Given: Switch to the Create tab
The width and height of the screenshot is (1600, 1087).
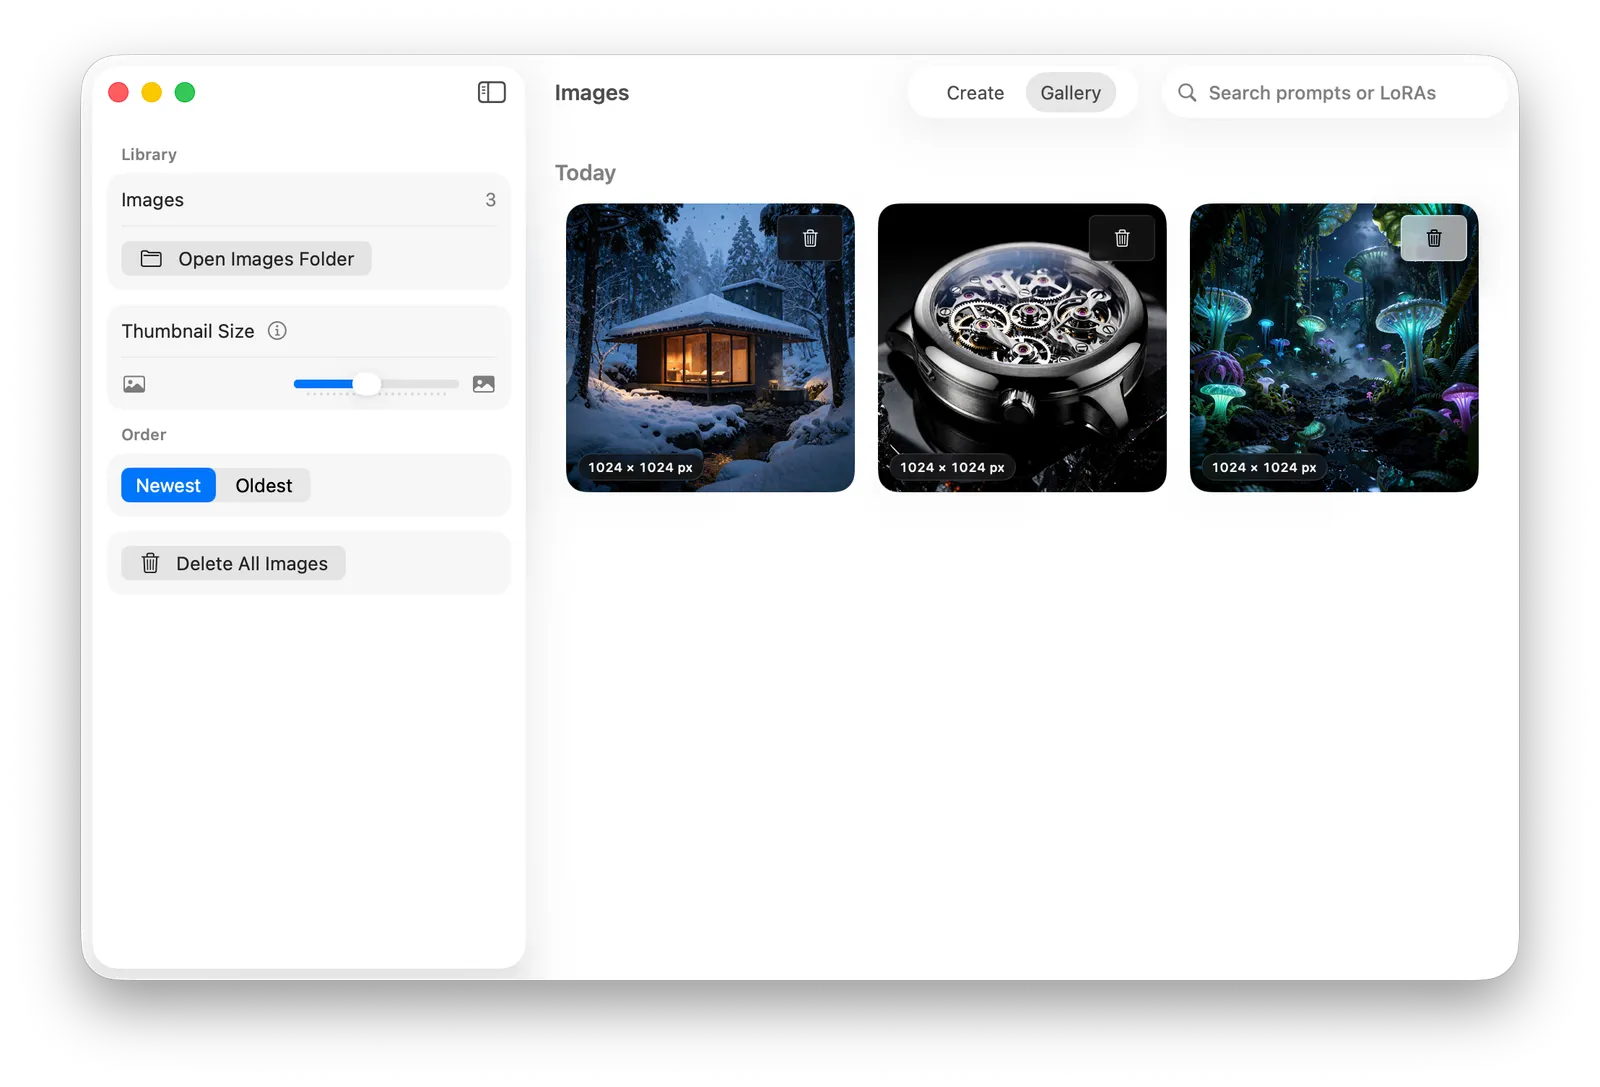Looking at the screenshot, I should point(975,93).
